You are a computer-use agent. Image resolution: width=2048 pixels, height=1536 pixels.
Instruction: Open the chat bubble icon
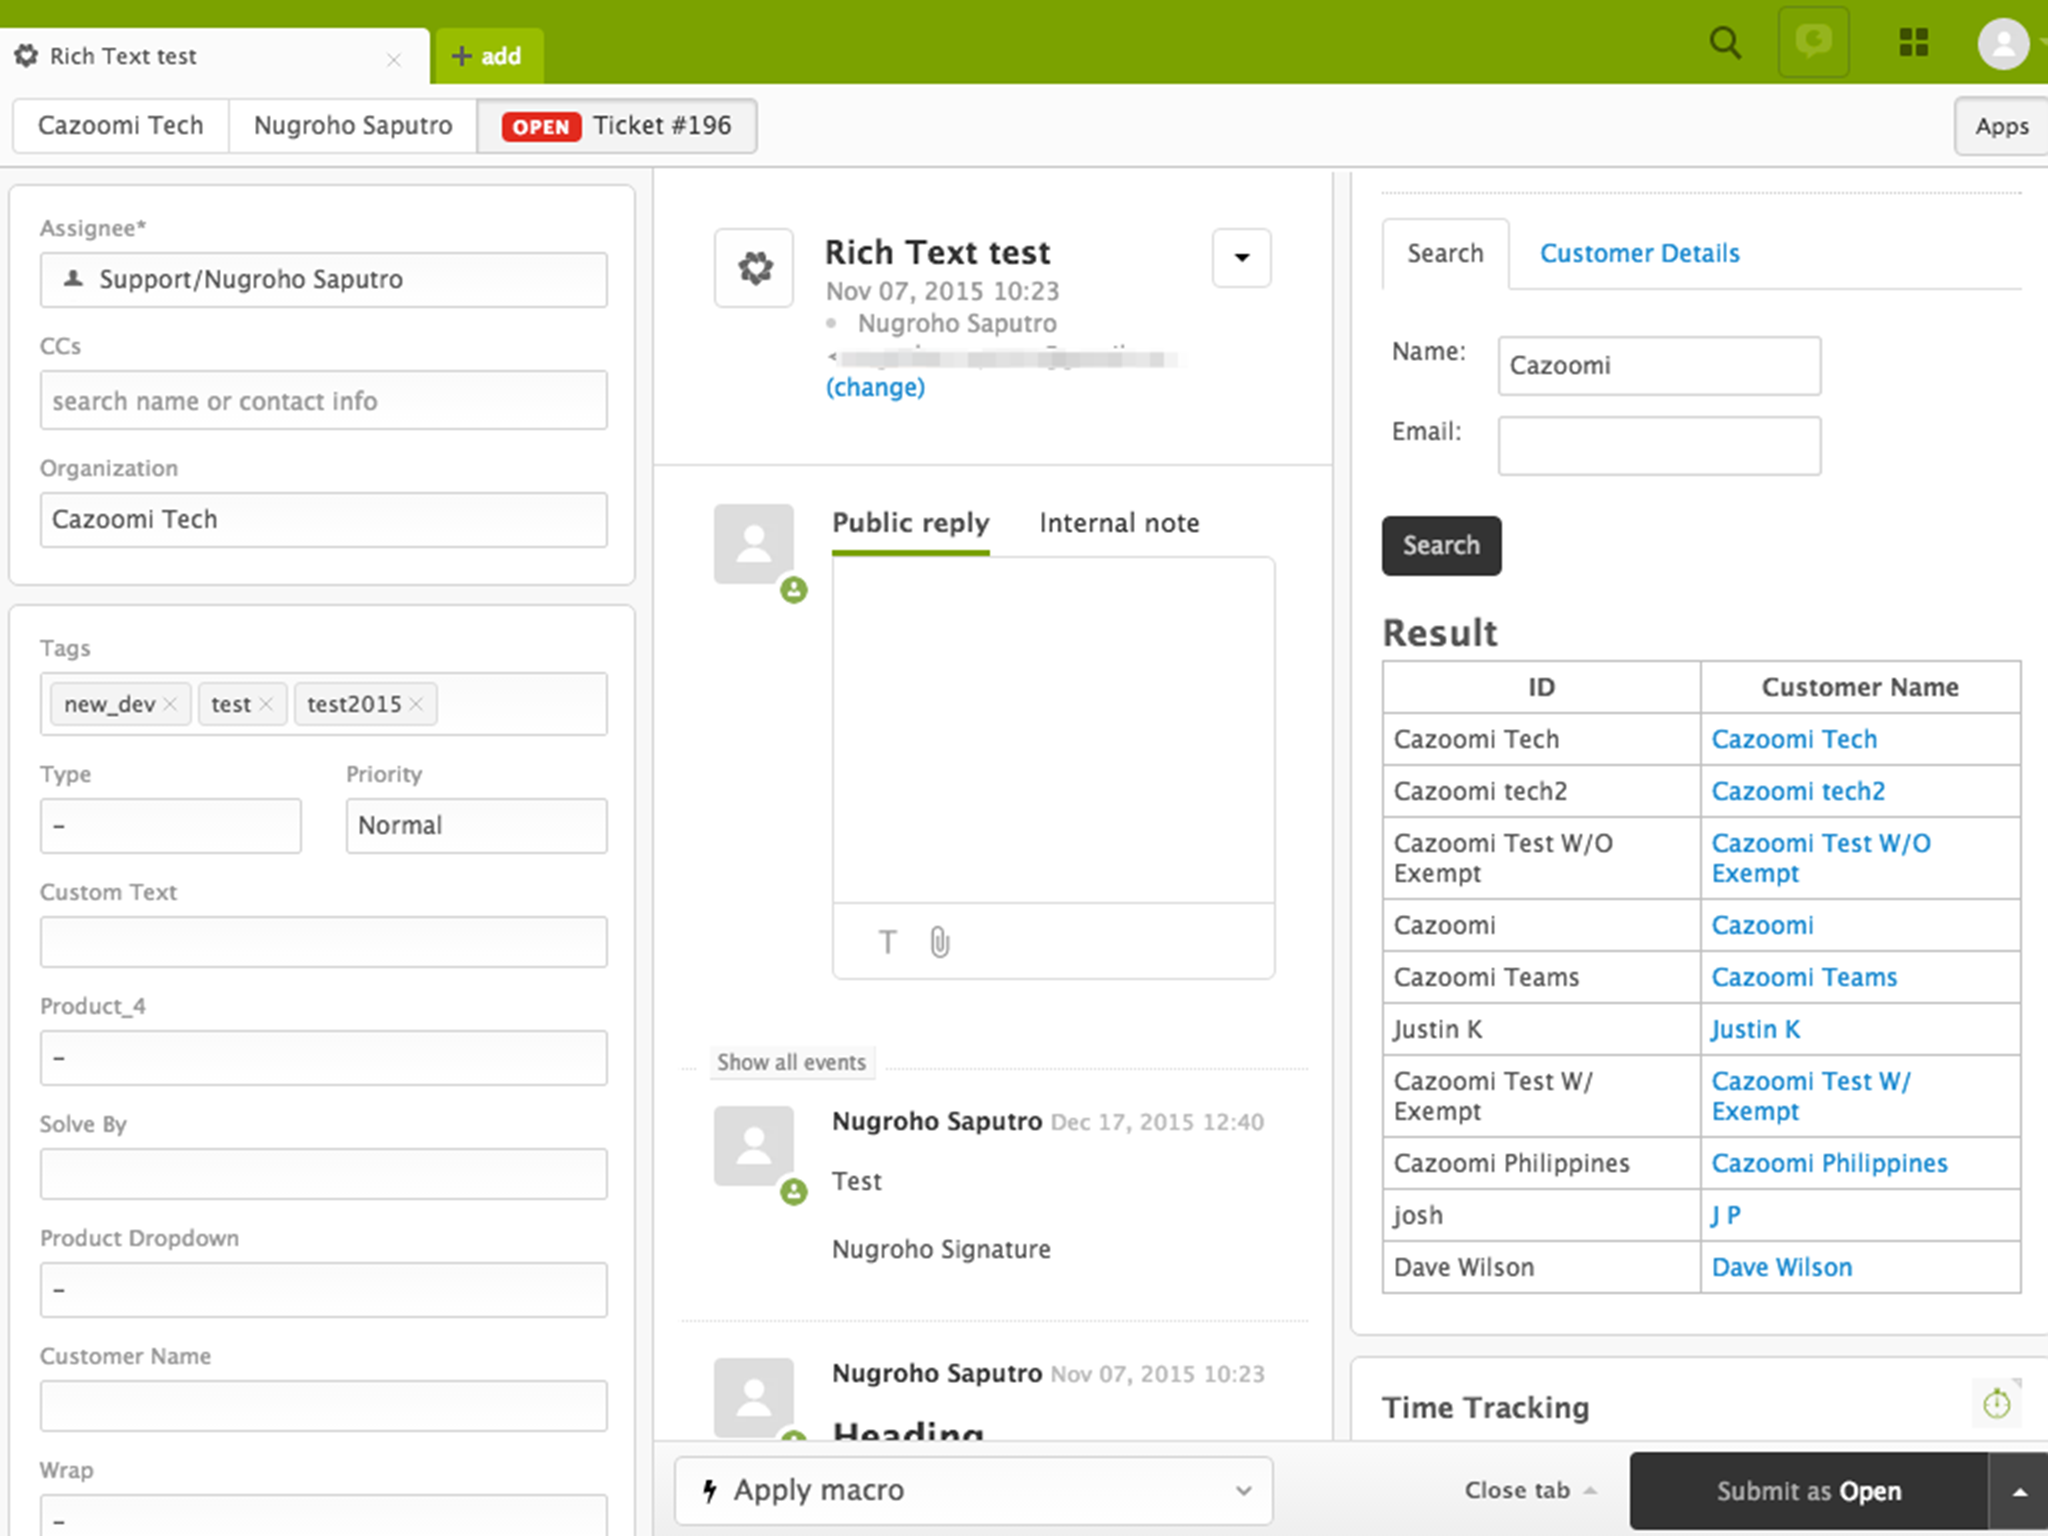tap(1813, 42)
